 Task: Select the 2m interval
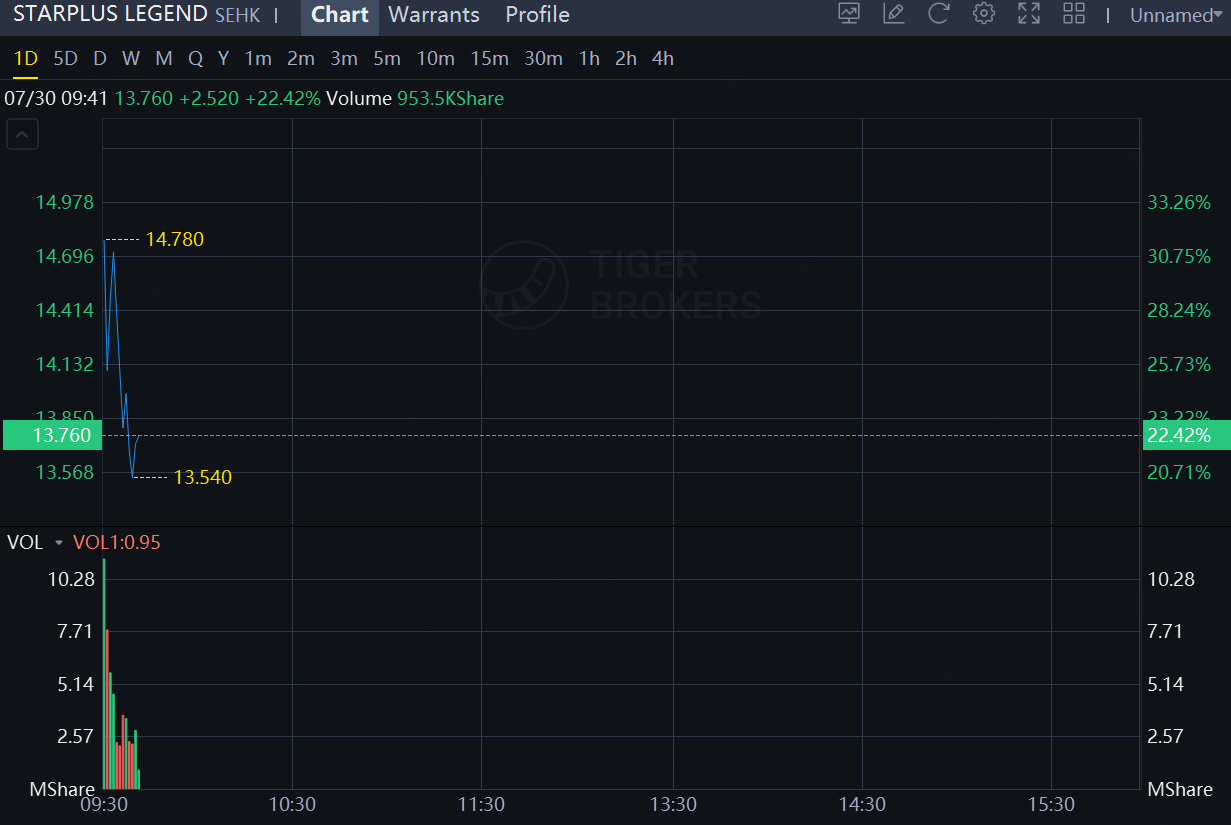301,59
